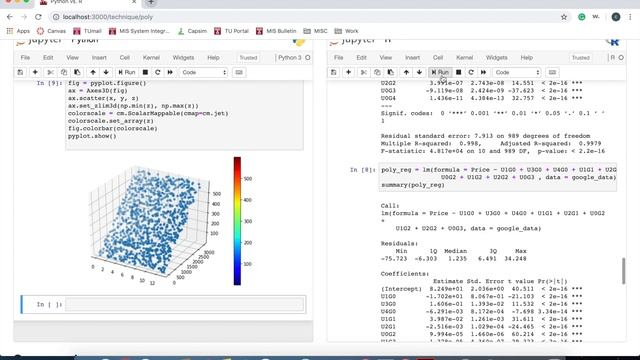Open the TU Portal bookmark
This screenshot has height=360, width=640.
(x=231, y=31)
